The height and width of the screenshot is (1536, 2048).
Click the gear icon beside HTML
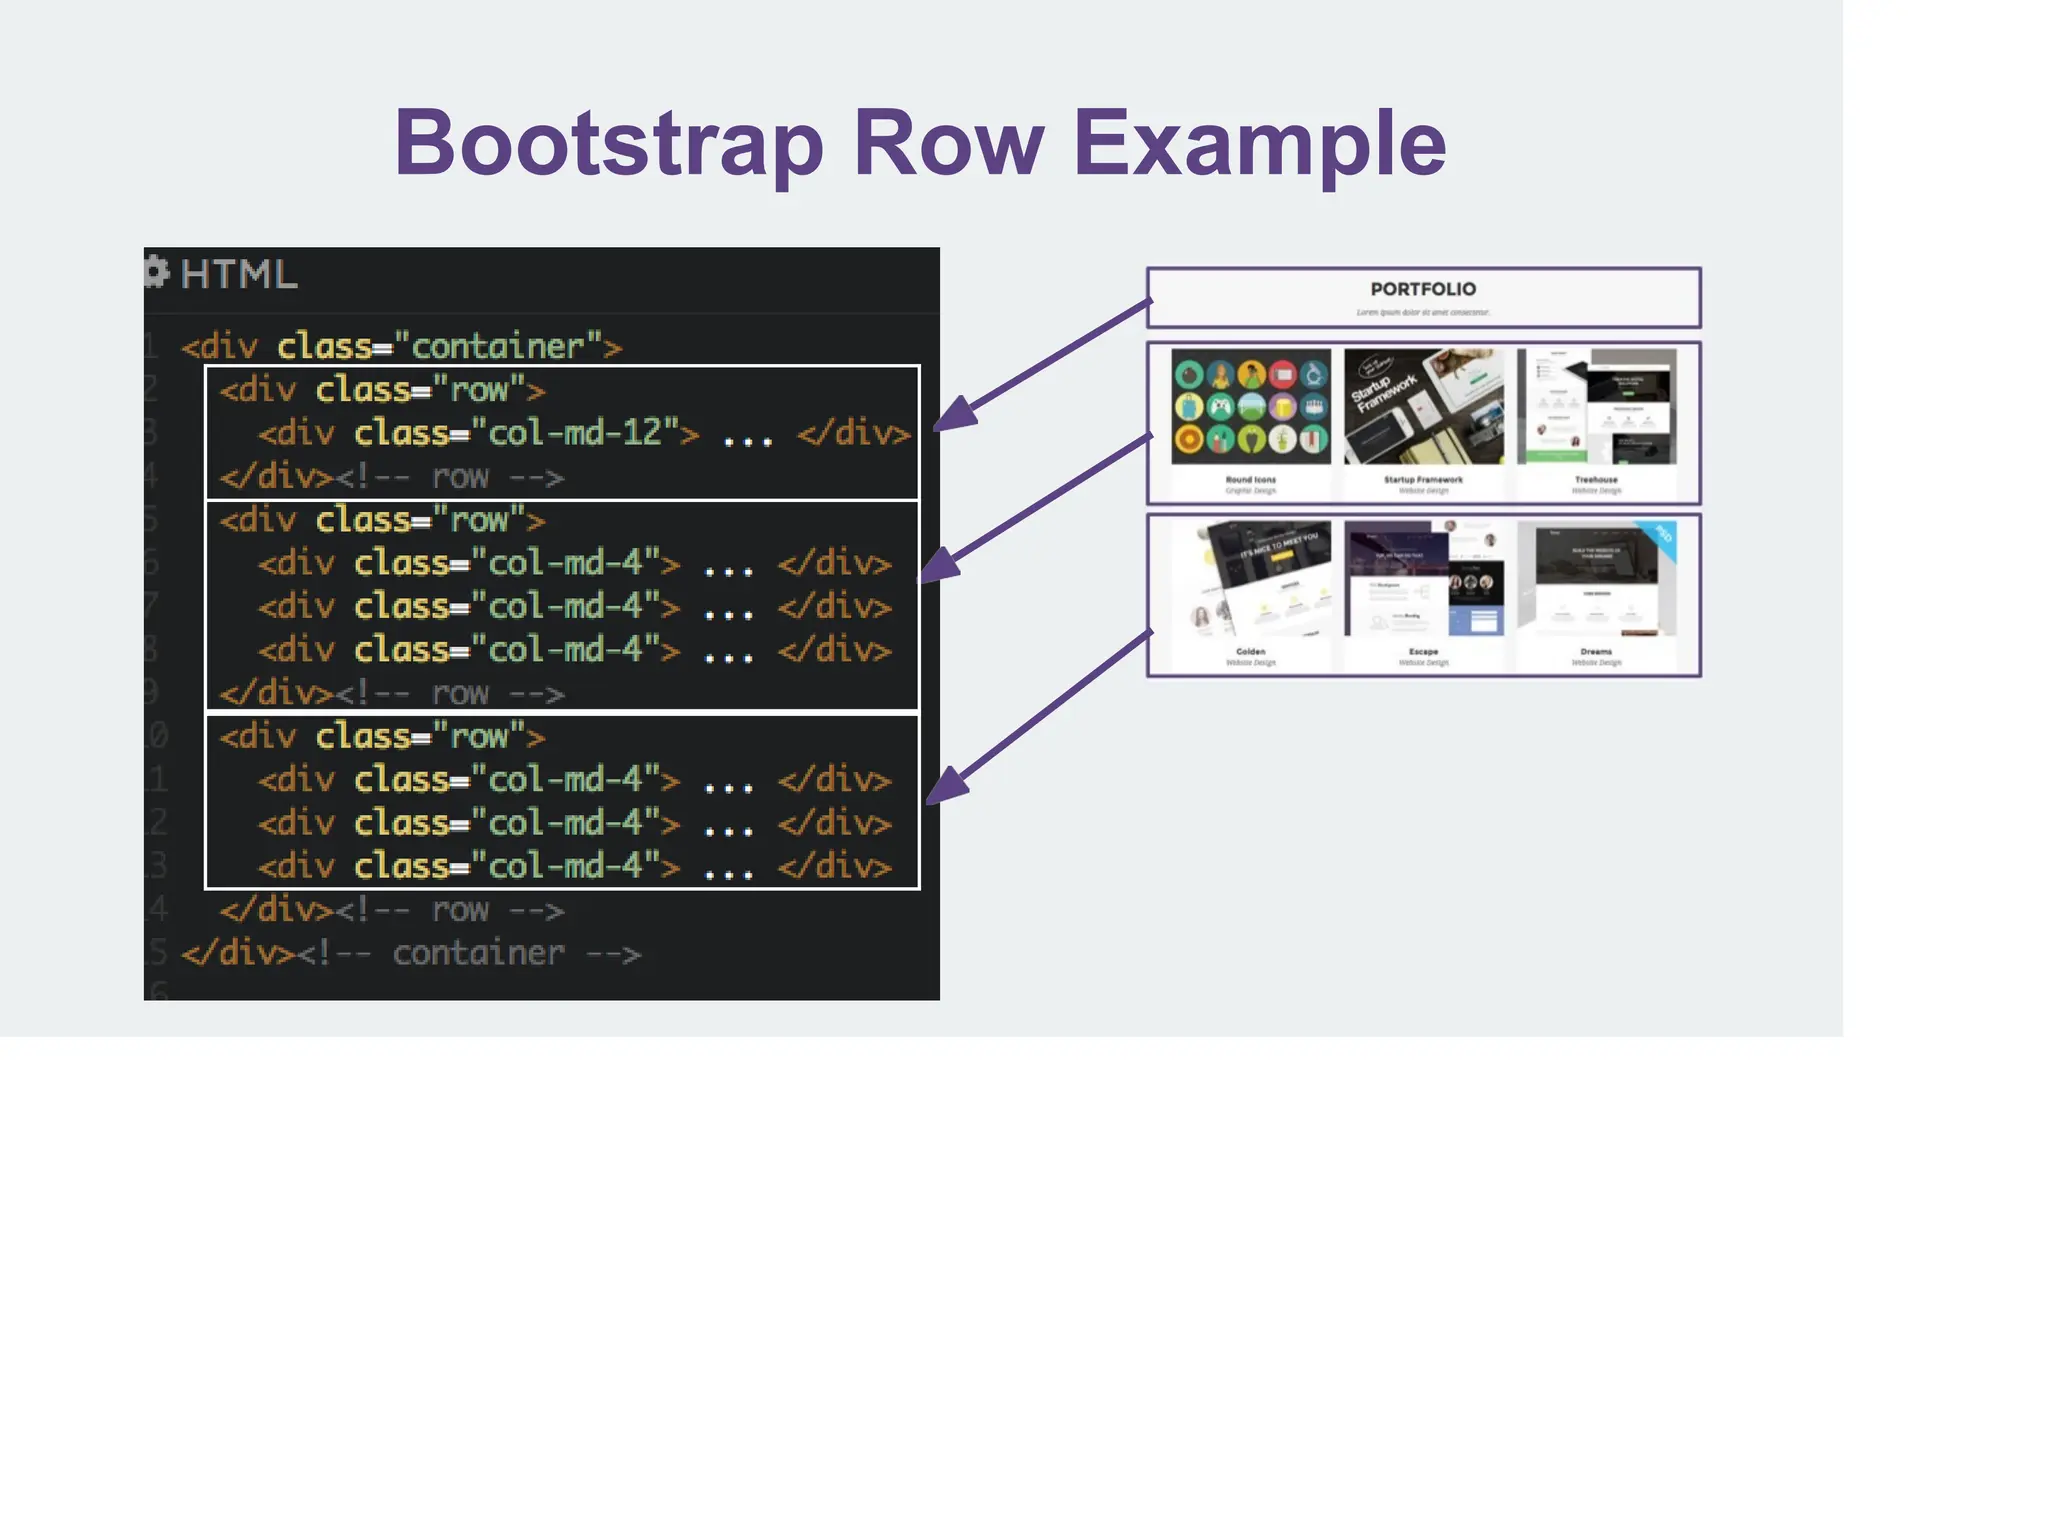coord(156,272)
